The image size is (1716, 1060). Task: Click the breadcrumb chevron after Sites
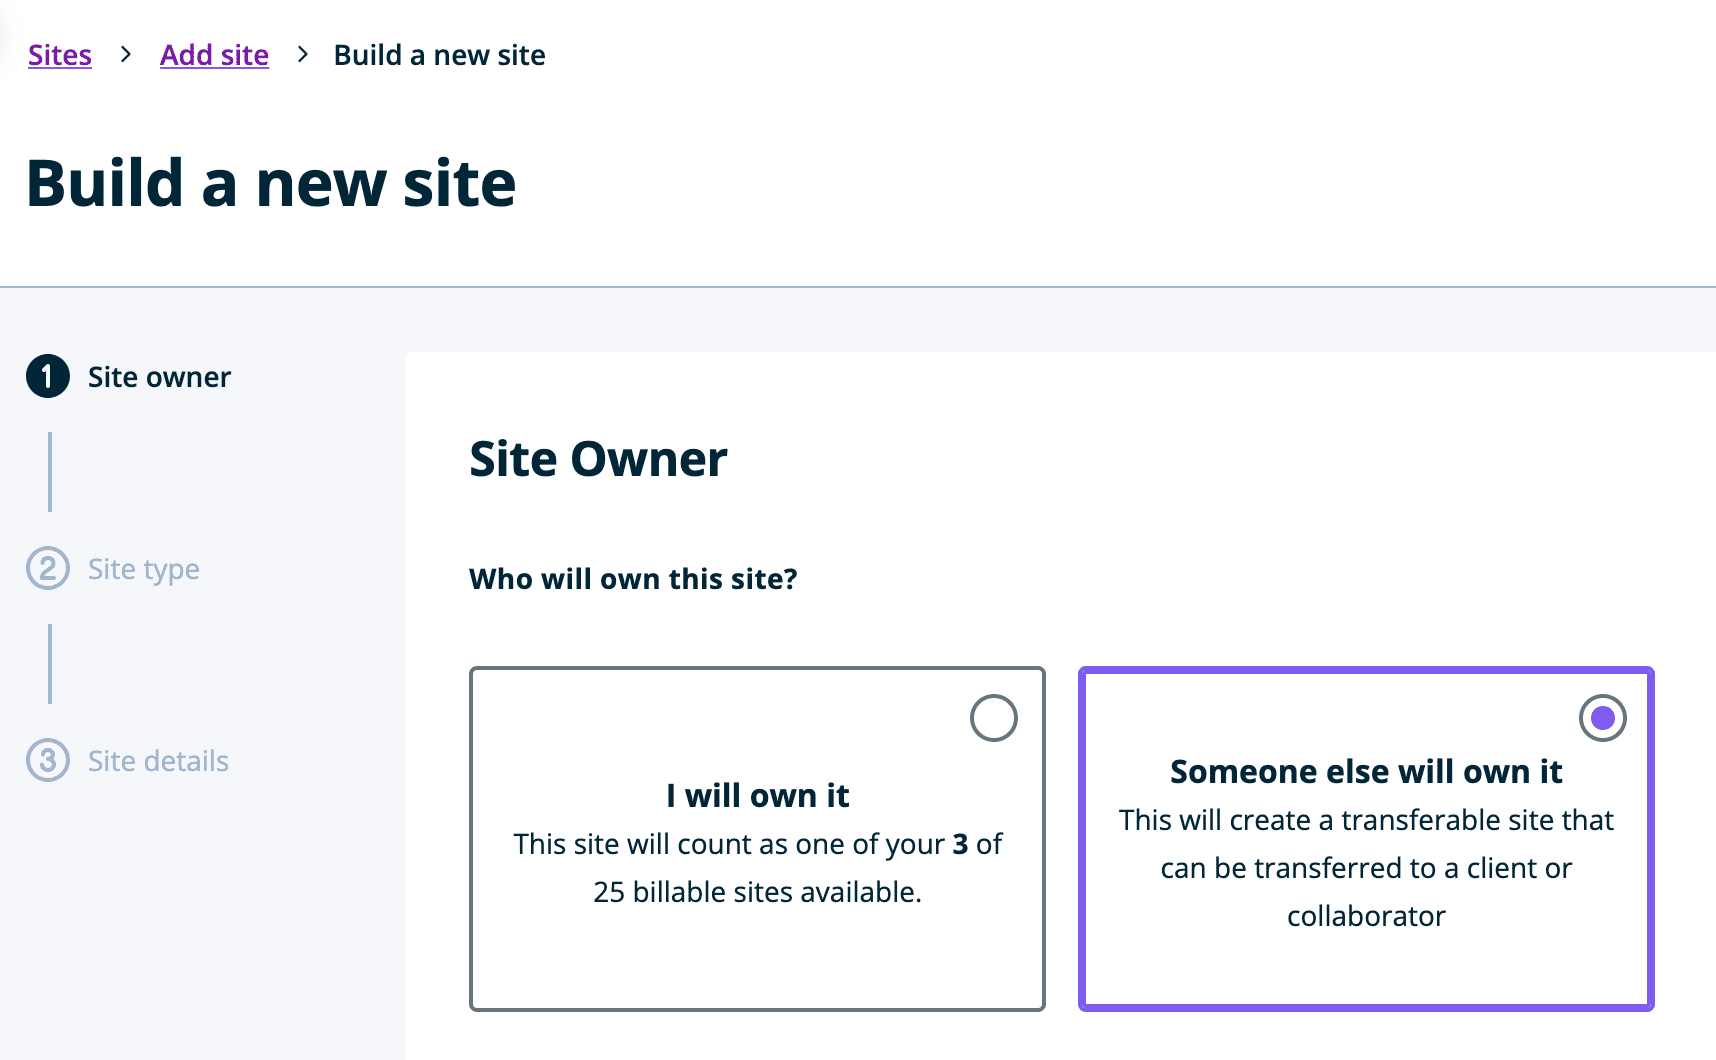pos(126,55)
